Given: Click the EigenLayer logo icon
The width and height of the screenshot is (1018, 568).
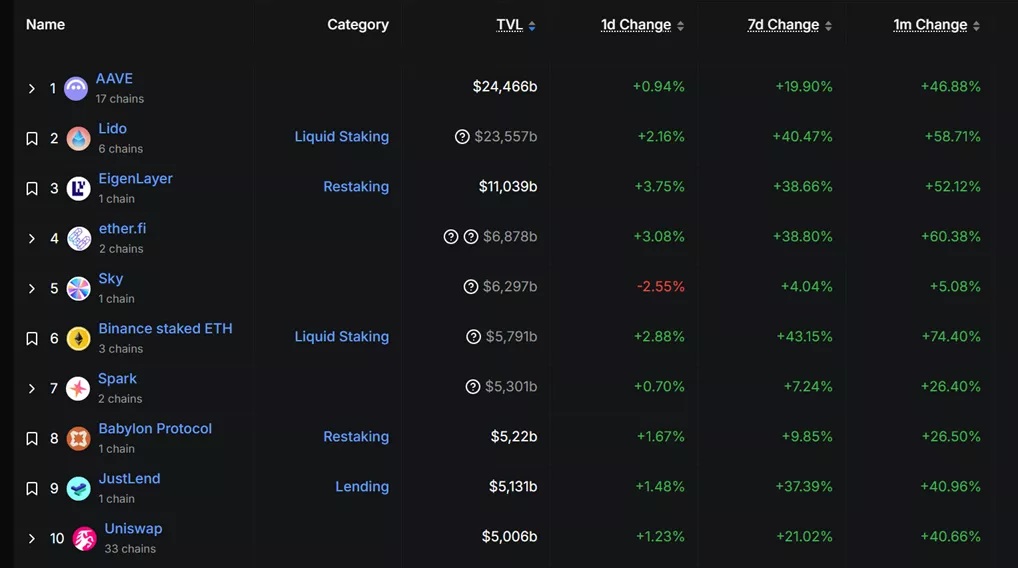Looking at the screenshot, I should pyautogui.click(x=78, y=188).
